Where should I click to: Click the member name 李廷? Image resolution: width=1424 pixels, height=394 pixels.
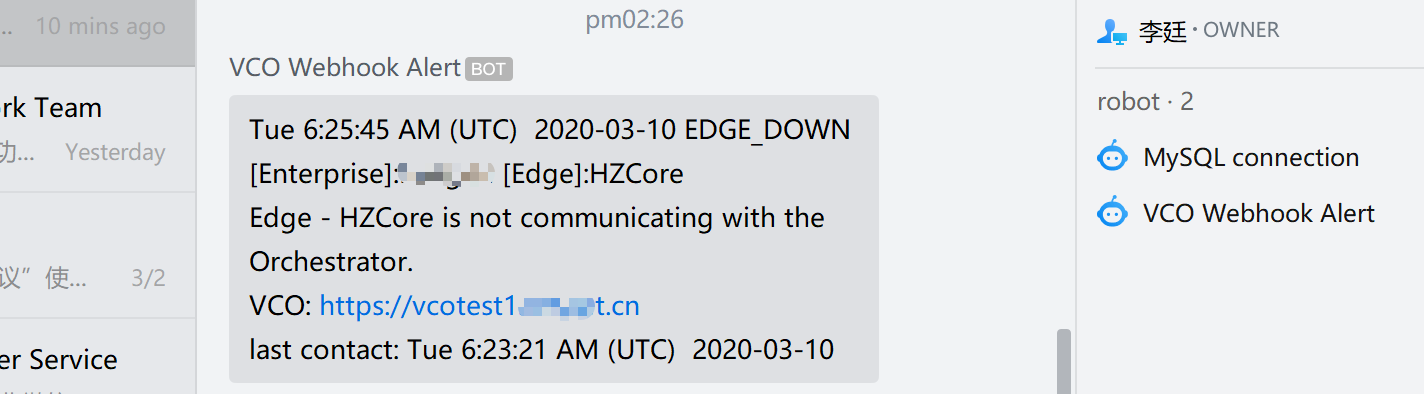pos(1163,31)
